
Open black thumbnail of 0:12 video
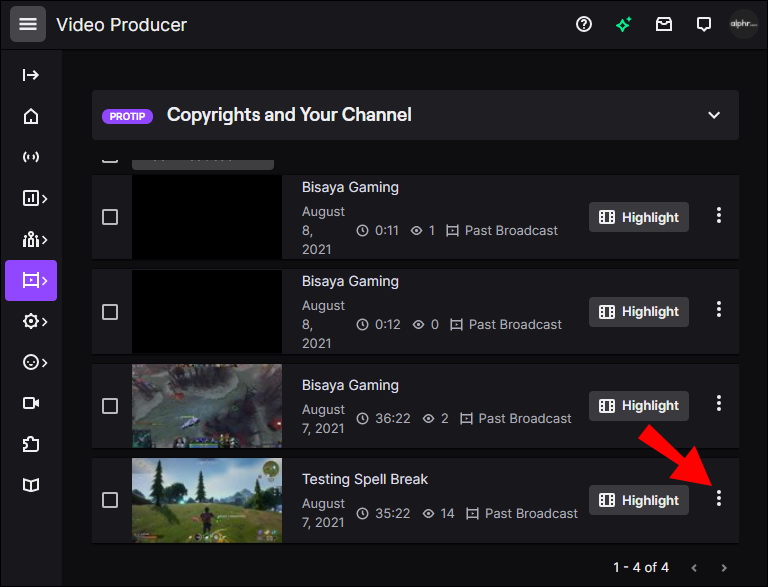[207, 312]
